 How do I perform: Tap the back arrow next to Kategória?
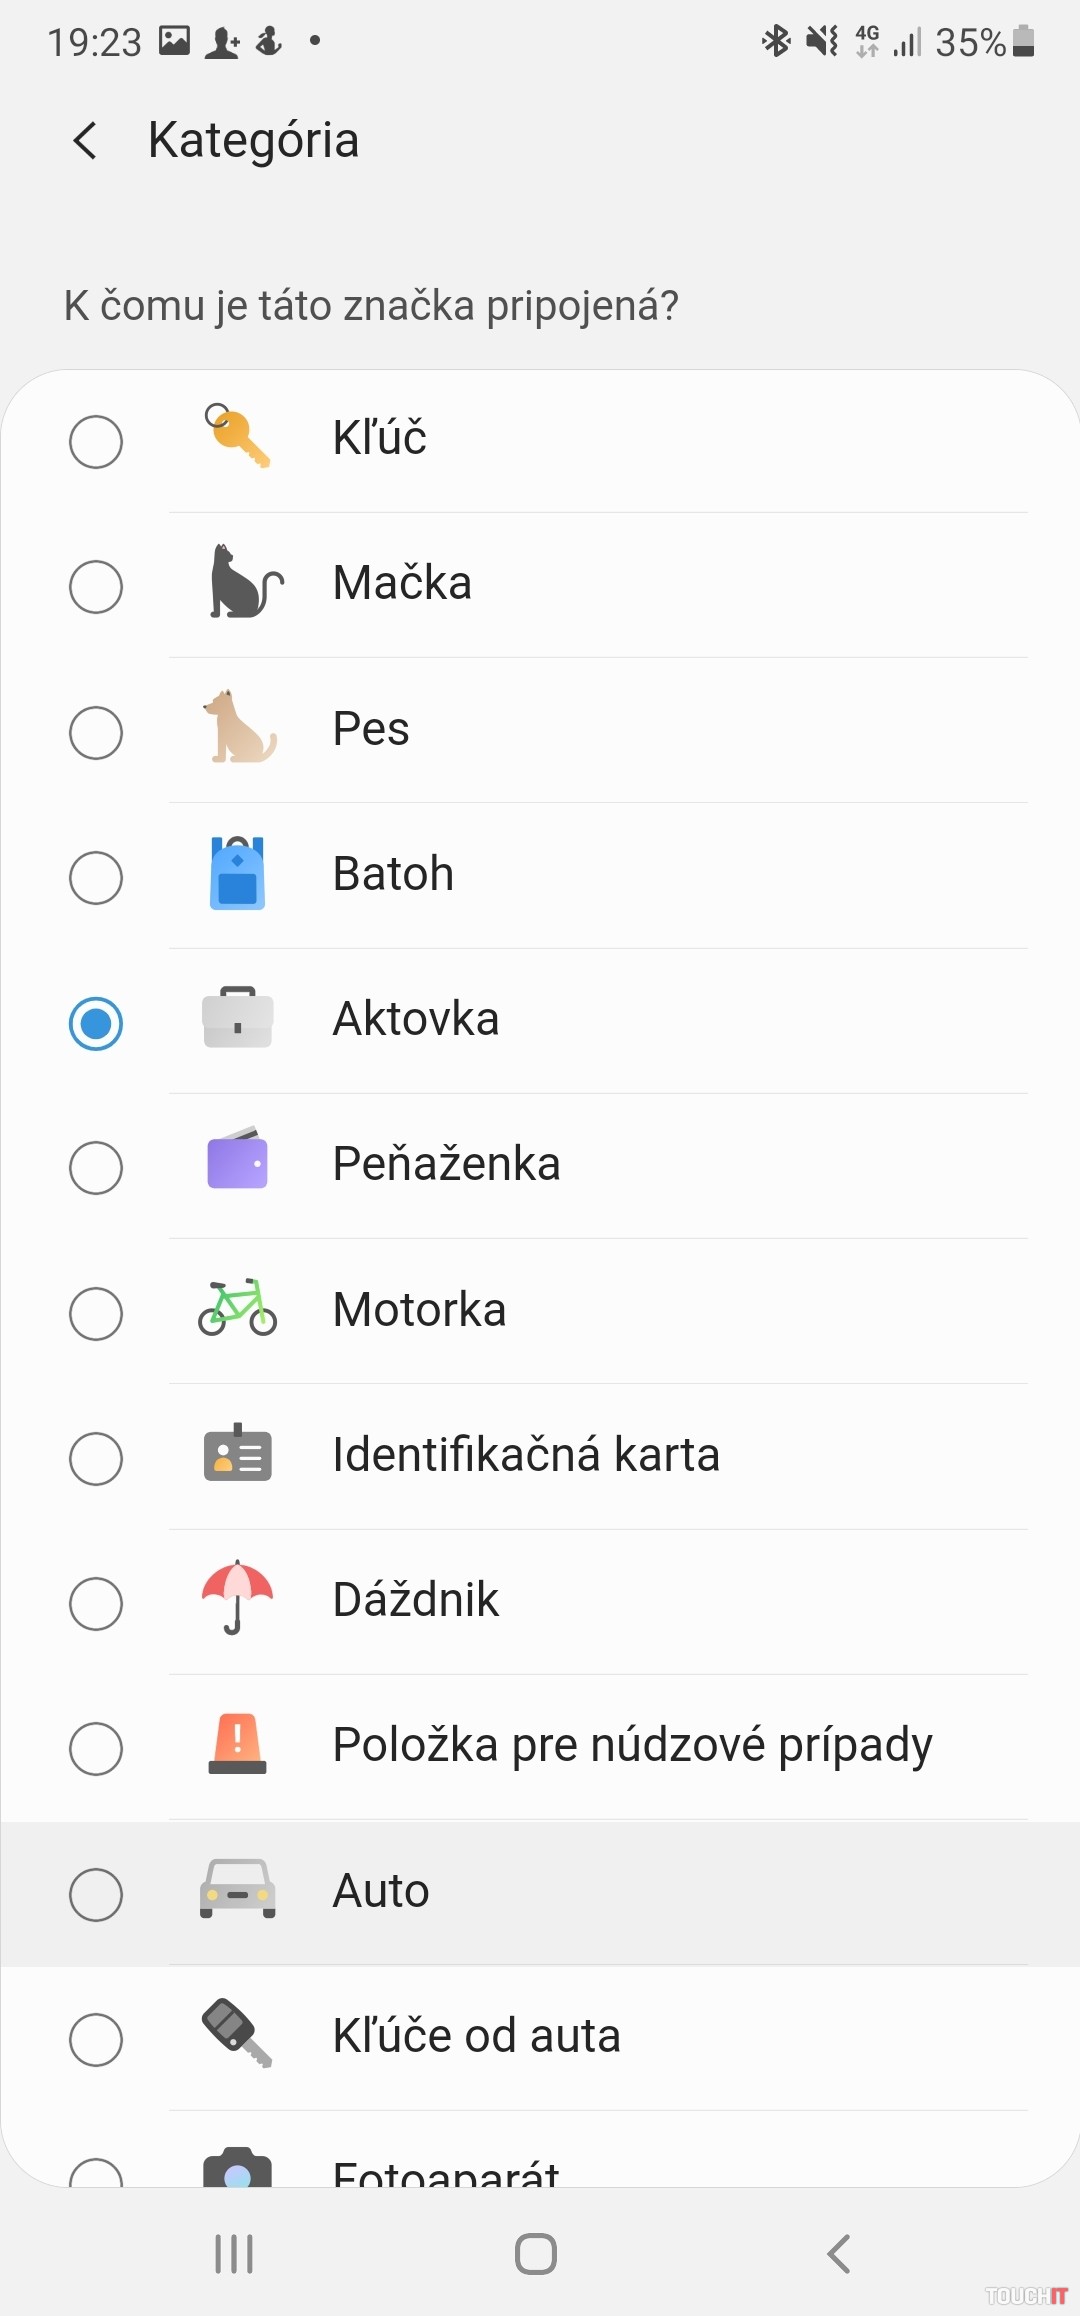[x=86, y=141]
